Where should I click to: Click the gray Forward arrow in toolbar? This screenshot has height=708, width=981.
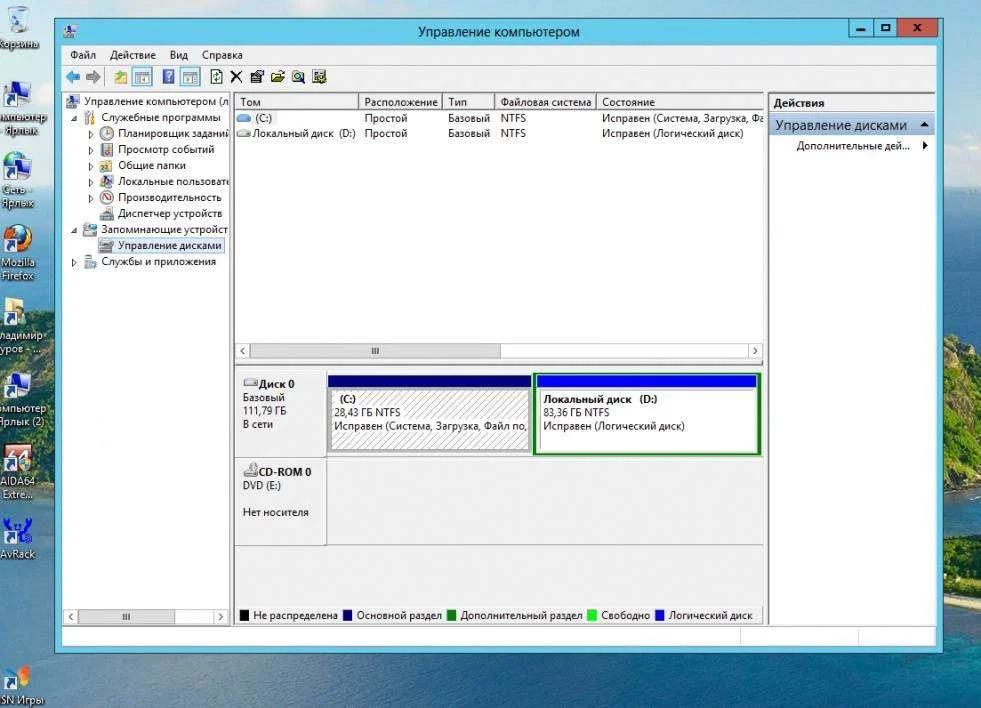coord(93,77)
